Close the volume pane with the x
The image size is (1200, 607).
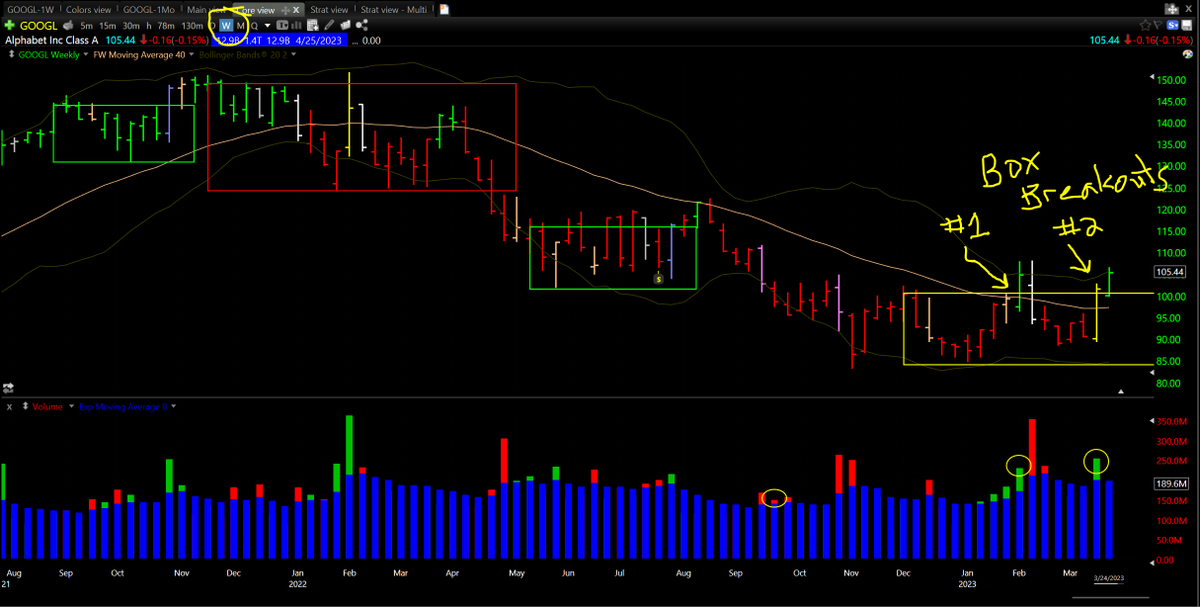[9, 407]
